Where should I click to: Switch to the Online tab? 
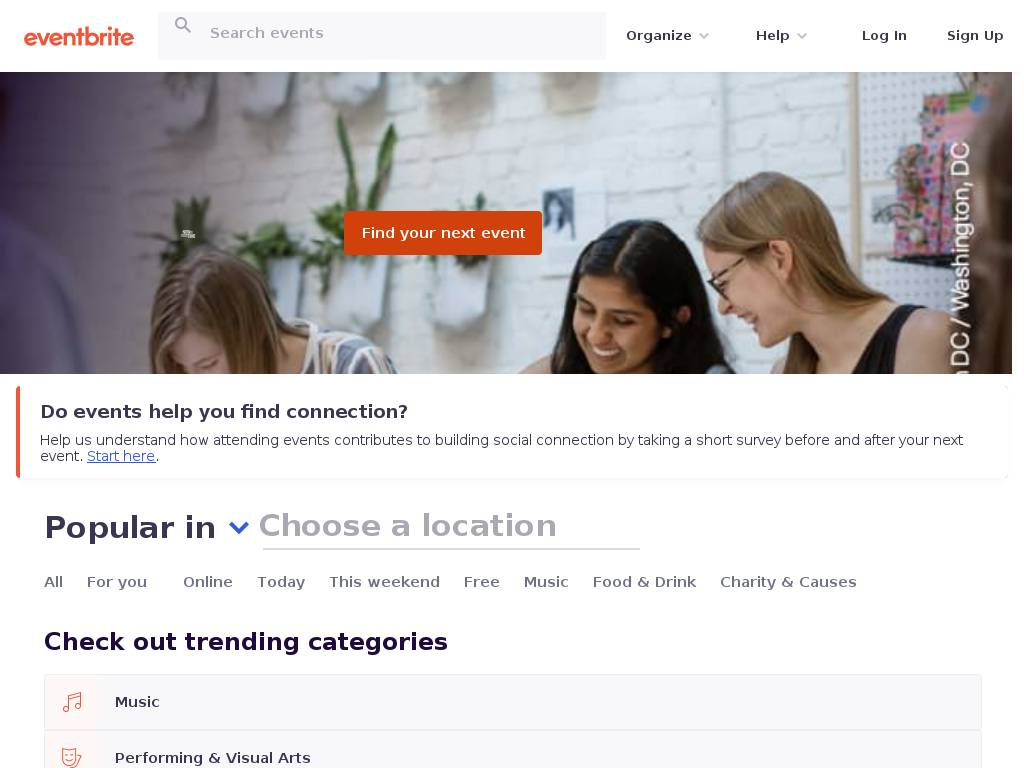(208, 582)
